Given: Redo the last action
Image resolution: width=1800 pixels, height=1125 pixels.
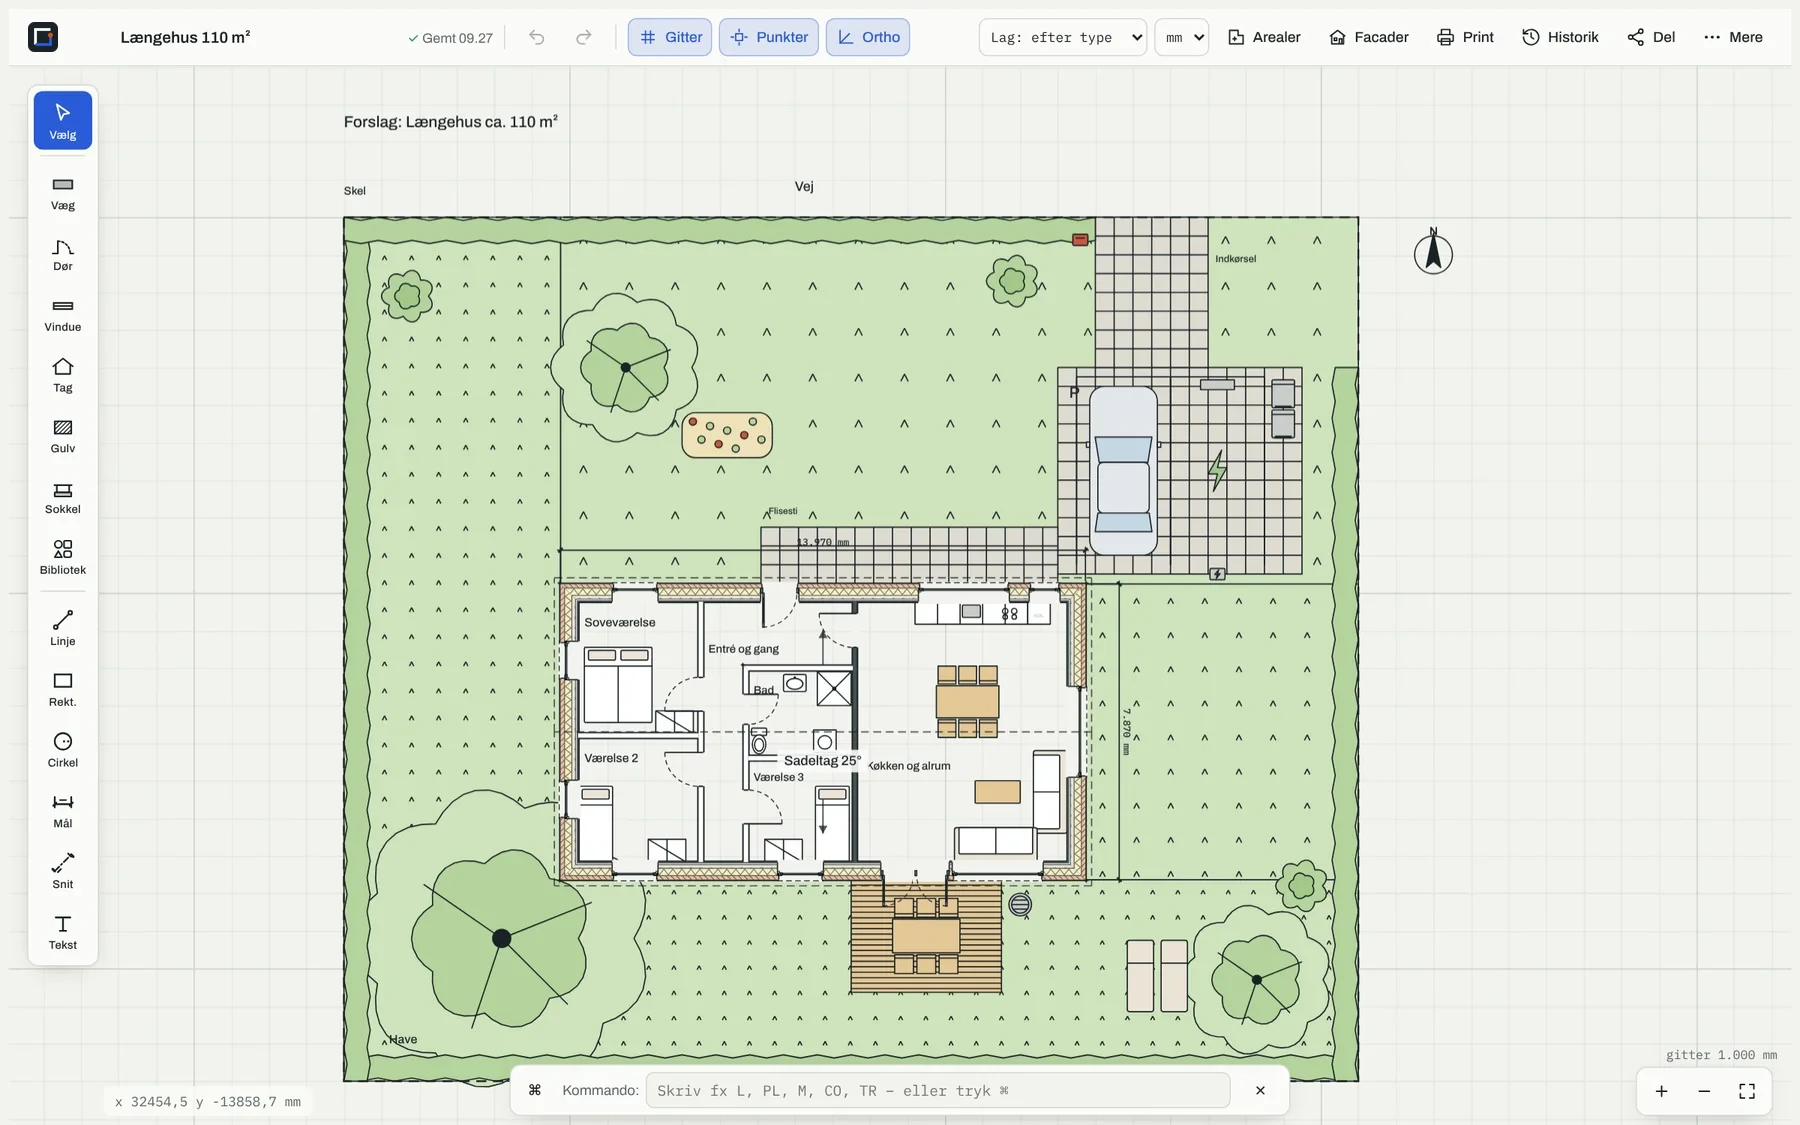Looking at the screenshot, I should coord(584,37).
